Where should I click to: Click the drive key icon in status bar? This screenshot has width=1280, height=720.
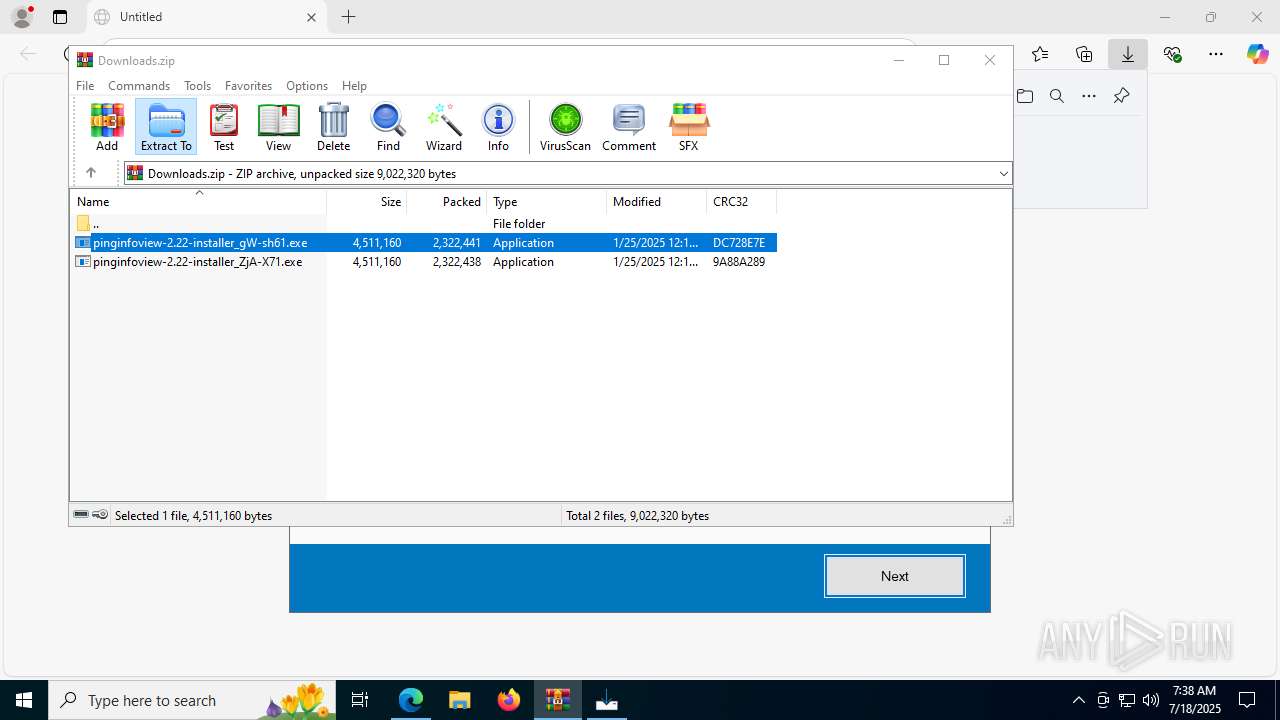point(100,515)
